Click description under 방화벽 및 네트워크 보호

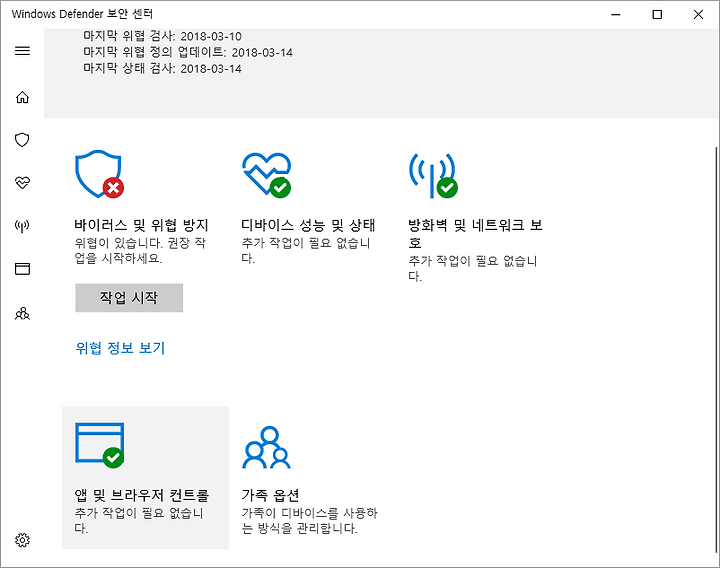click(x=472, y=268)
